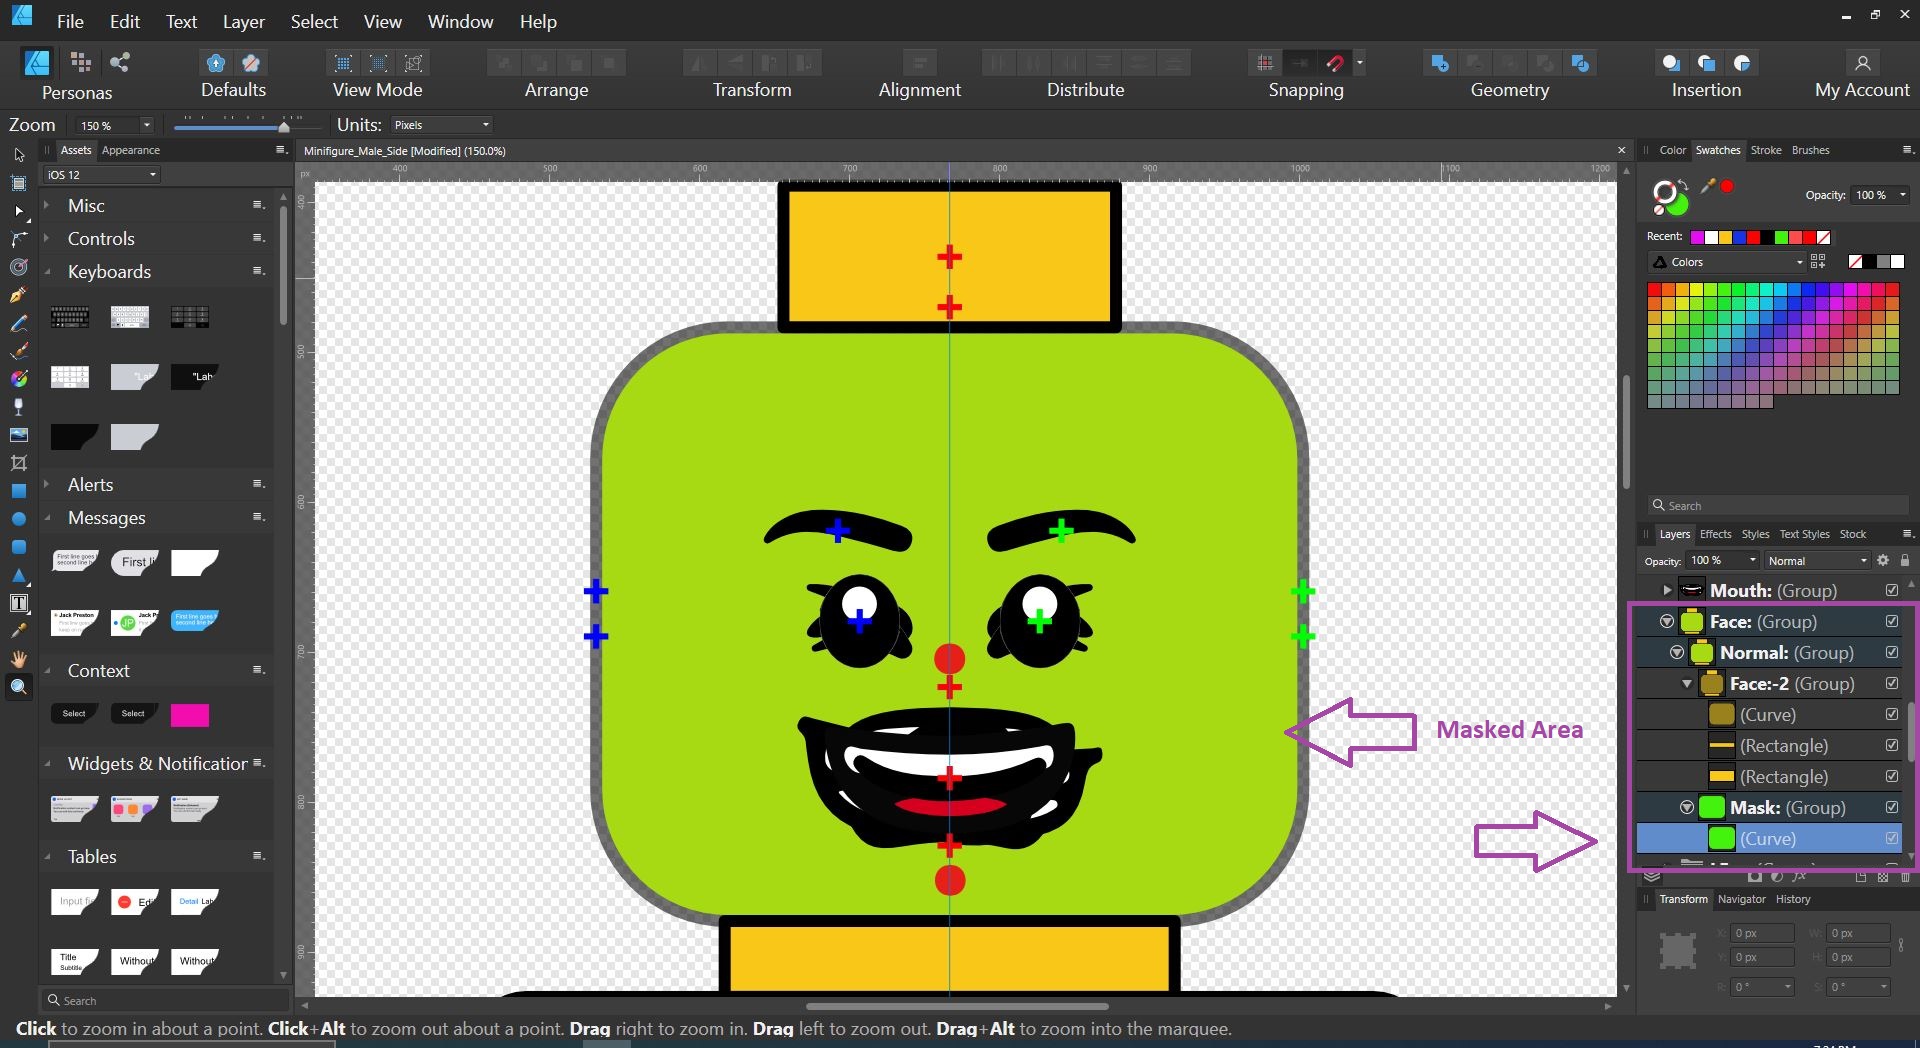Expand the Misc assets category

(x=46, y=205)
